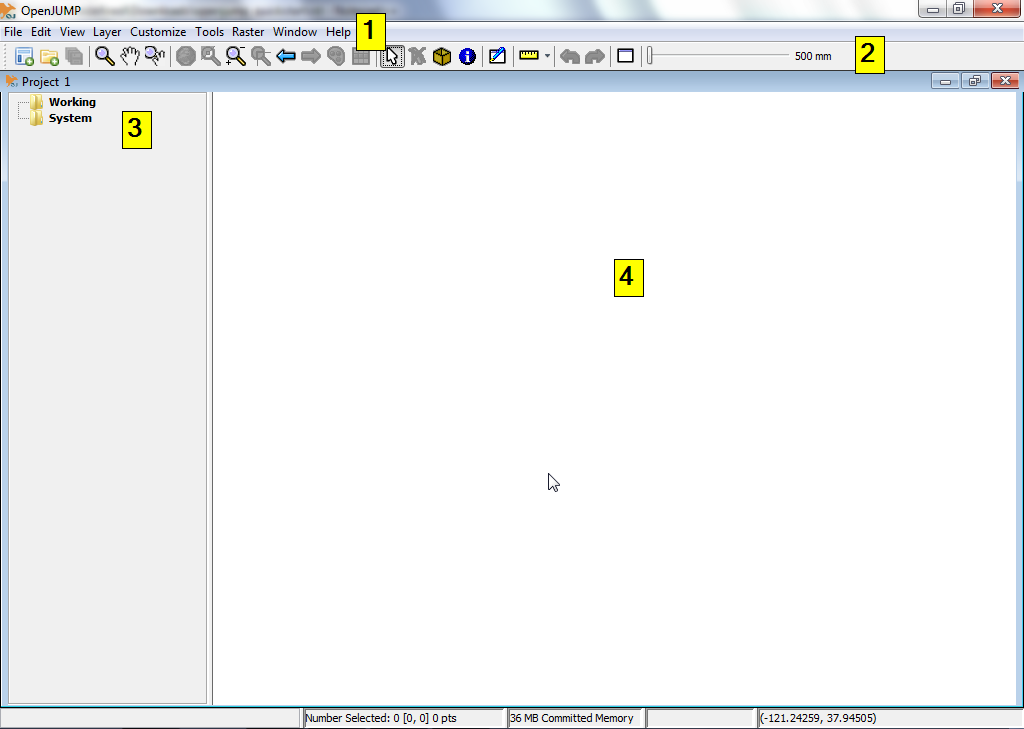1024x729 pixels.
Task: Click the greyed magnifier left of blue arrow
Action: click(261, 56)
